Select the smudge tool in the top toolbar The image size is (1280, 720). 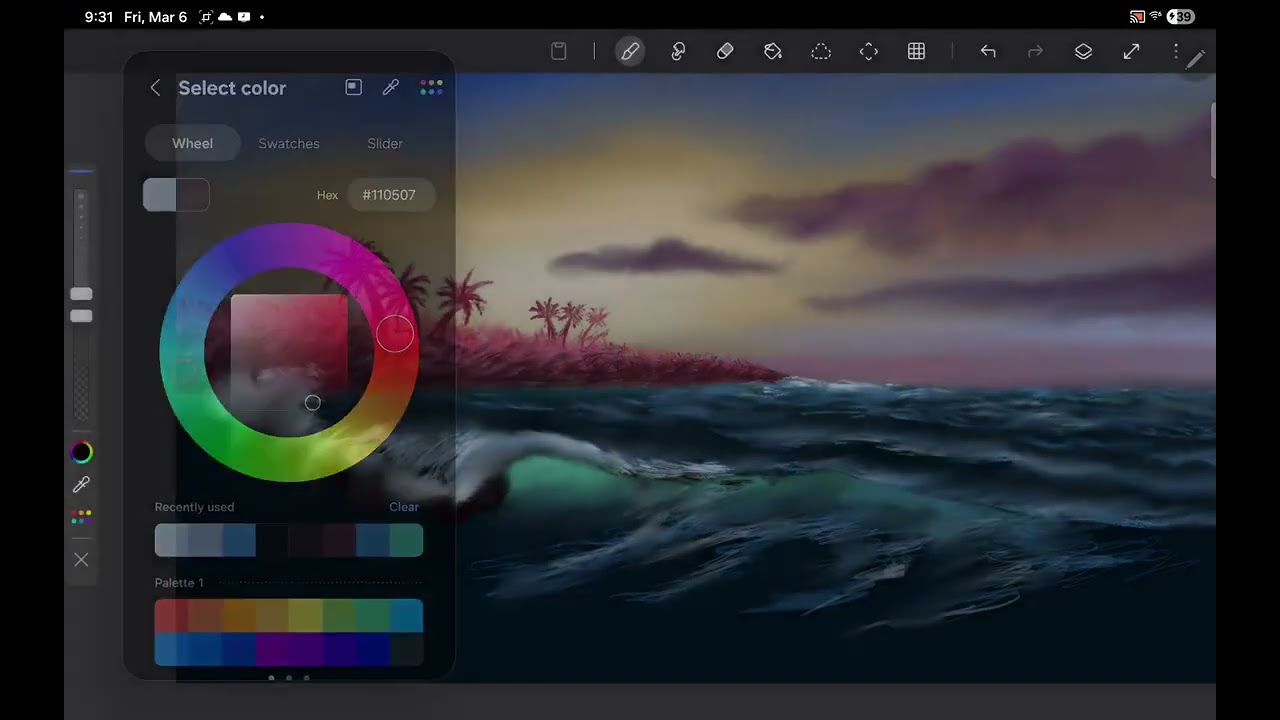coord(678,51)
